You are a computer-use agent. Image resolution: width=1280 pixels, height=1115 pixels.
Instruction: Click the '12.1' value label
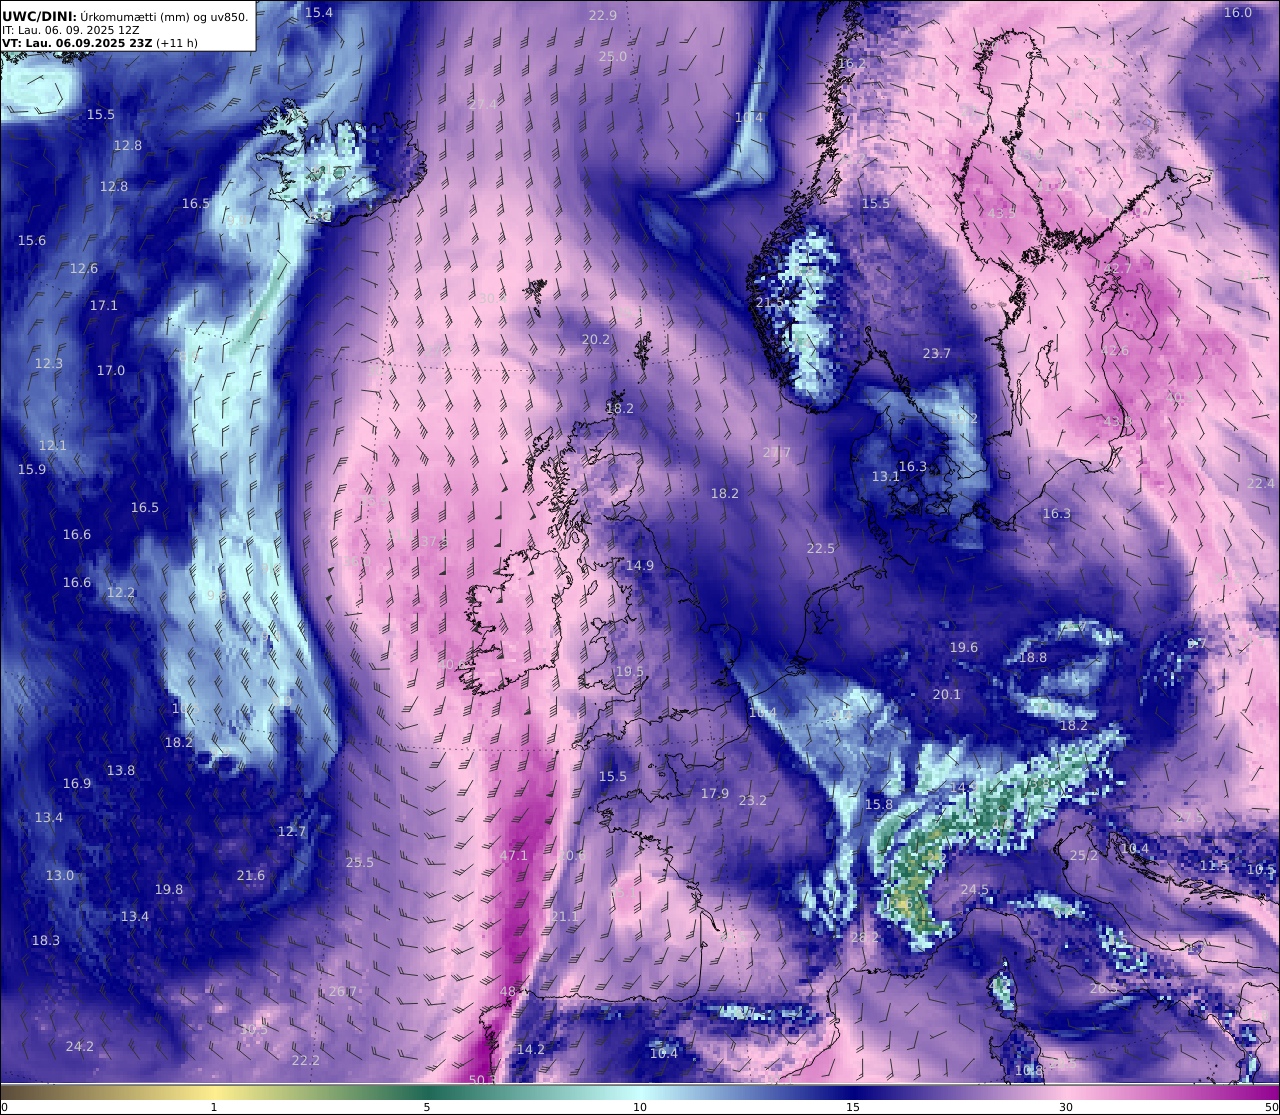(53, 445)
